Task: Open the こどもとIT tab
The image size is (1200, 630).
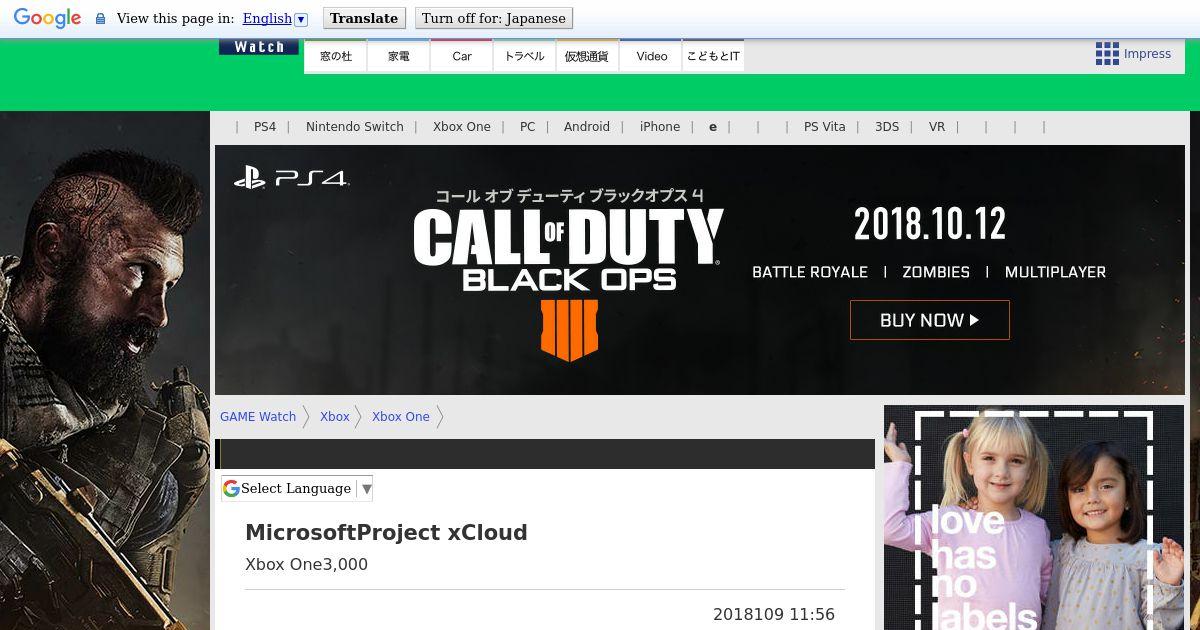Action: 713,56
